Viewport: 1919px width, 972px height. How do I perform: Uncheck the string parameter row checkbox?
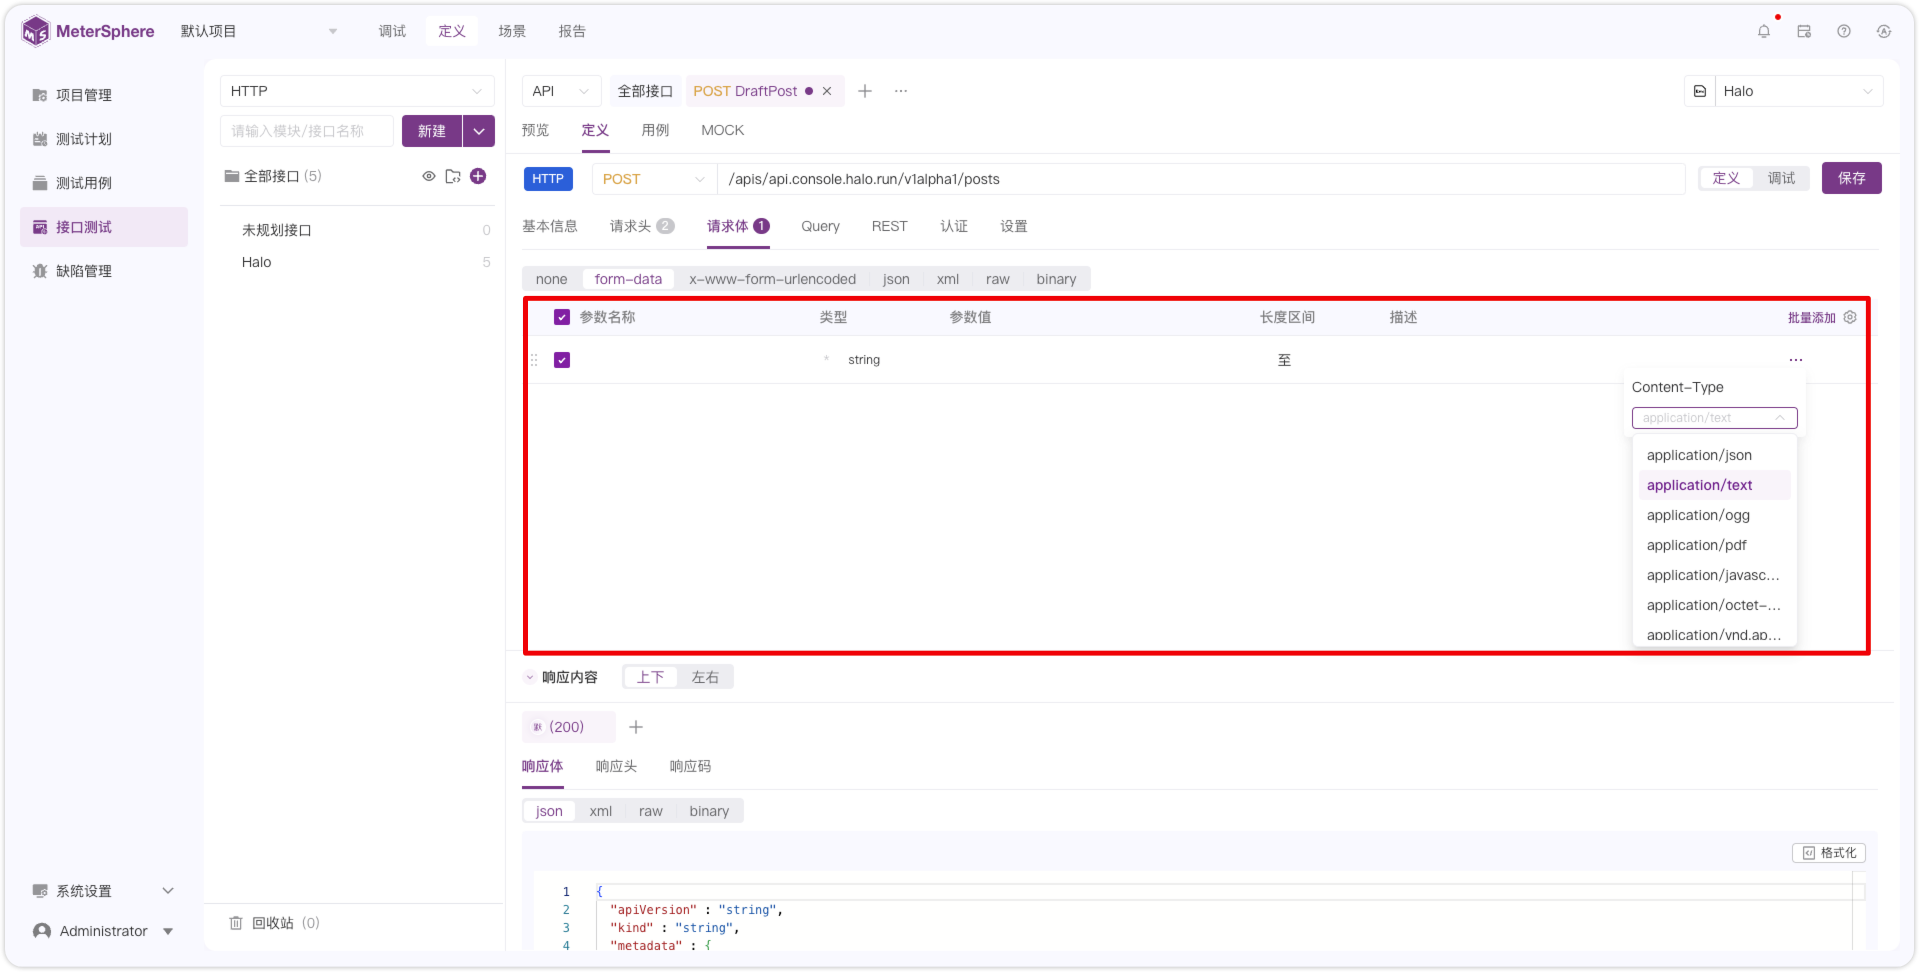tap(562, 360)
